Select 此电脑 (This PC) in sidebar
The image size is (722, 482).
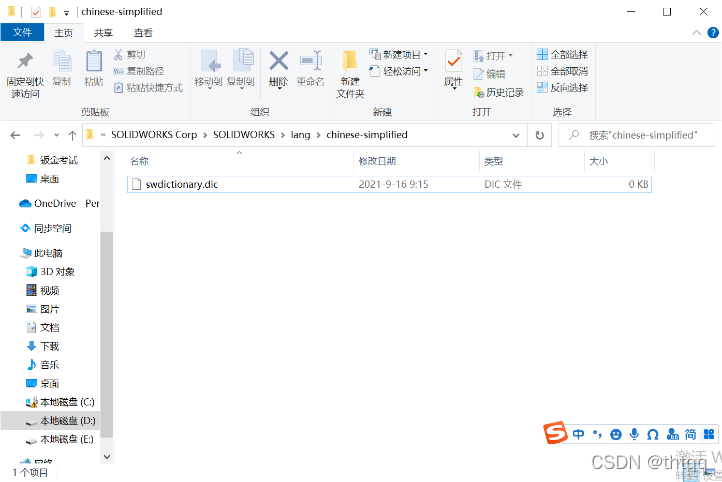coord(41,253)
